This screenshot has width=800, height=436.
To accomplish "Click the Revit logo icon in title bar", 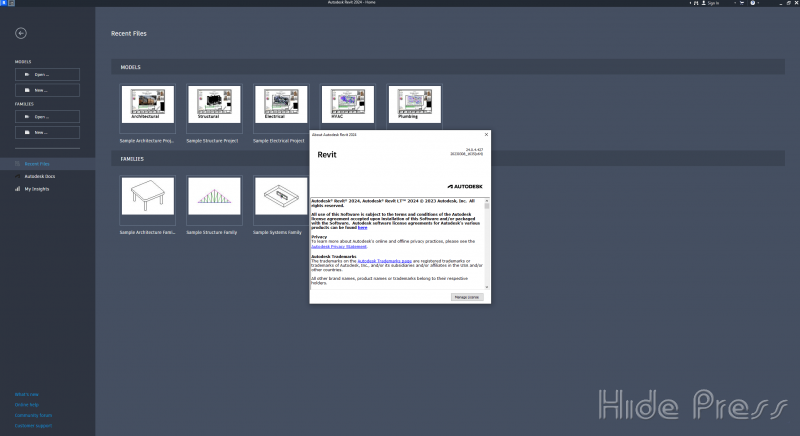I will (4, 4).
